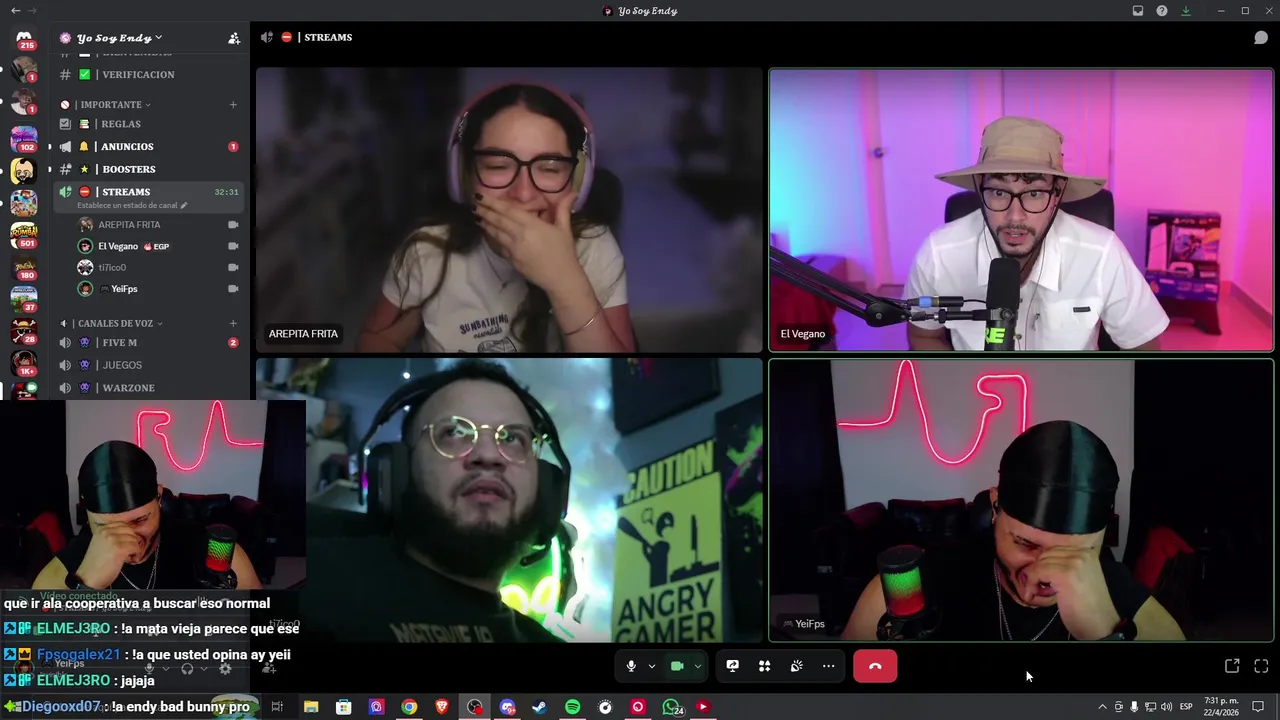
Task: Click the camera icon next to YeiFps
Action: pyautogui.click(x=233, y=289)
